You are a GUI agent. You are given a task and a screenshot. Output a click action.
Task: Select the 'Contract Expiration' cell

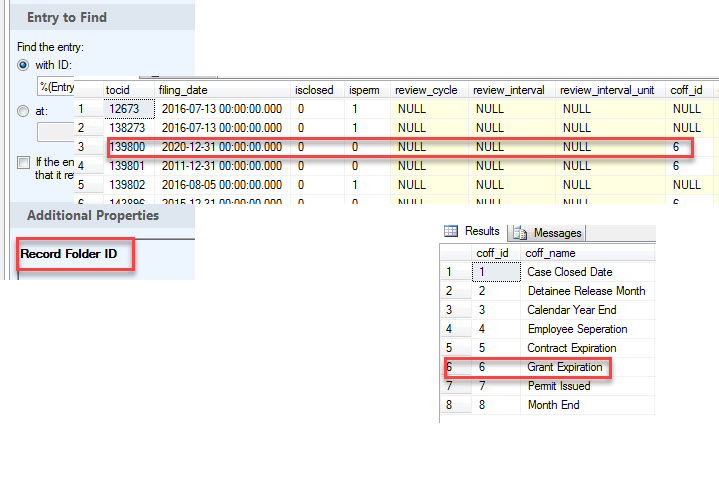588,348
